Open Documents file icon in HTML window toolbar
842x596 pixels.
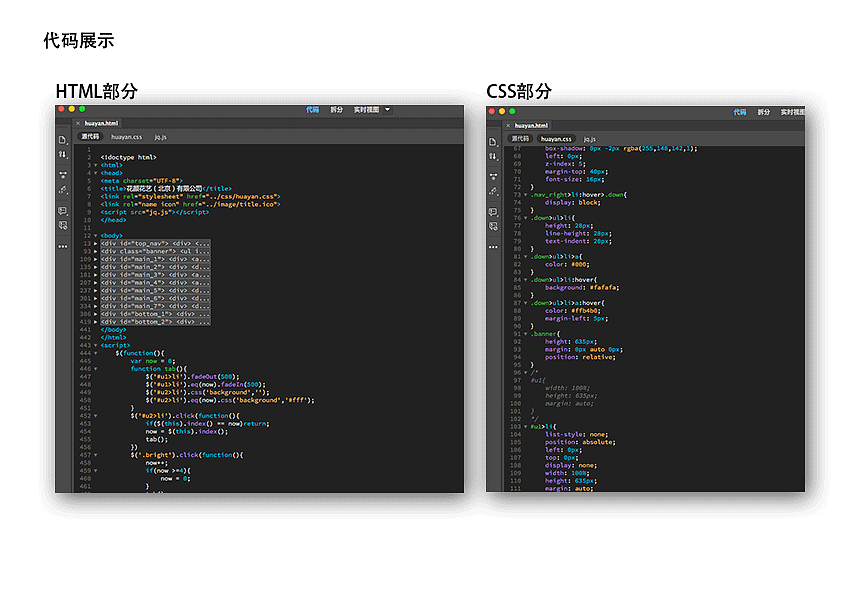[x=63, y=140]
